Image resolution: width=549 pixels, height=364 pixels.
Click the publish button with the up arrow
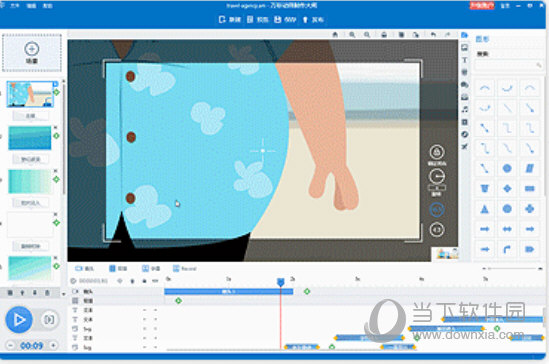tap(313, 20)
